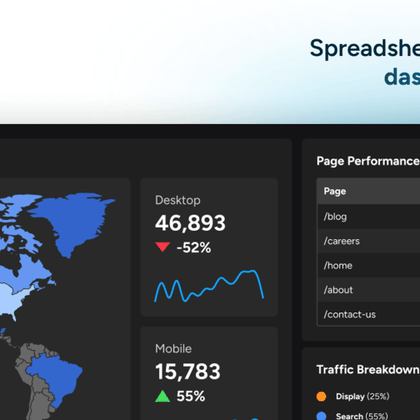Image resolution: width=420 pixels, height=420 pixels.
Task: Click the orange Display legend dot
Action: pos(321,396)
